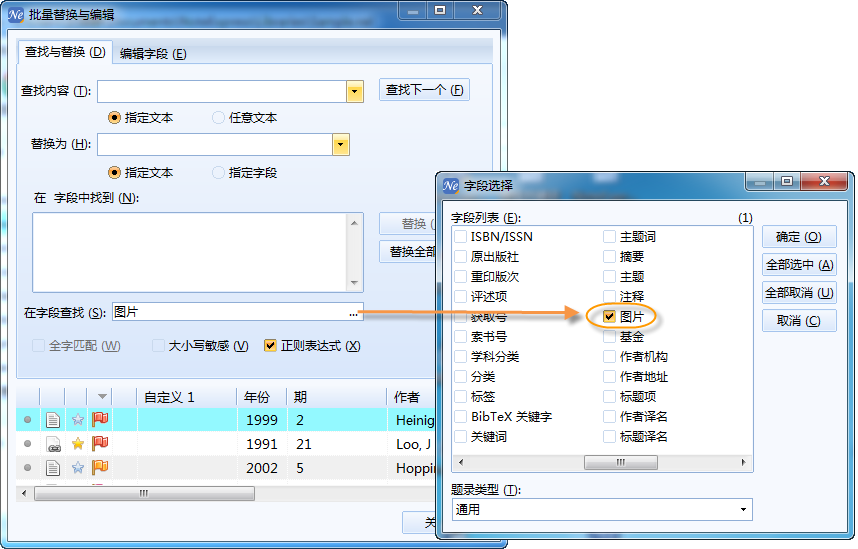Viewport: 858px width, 549px height.
Task: Check the 主题词 field checkbox
Action: (x=610, y=236)
